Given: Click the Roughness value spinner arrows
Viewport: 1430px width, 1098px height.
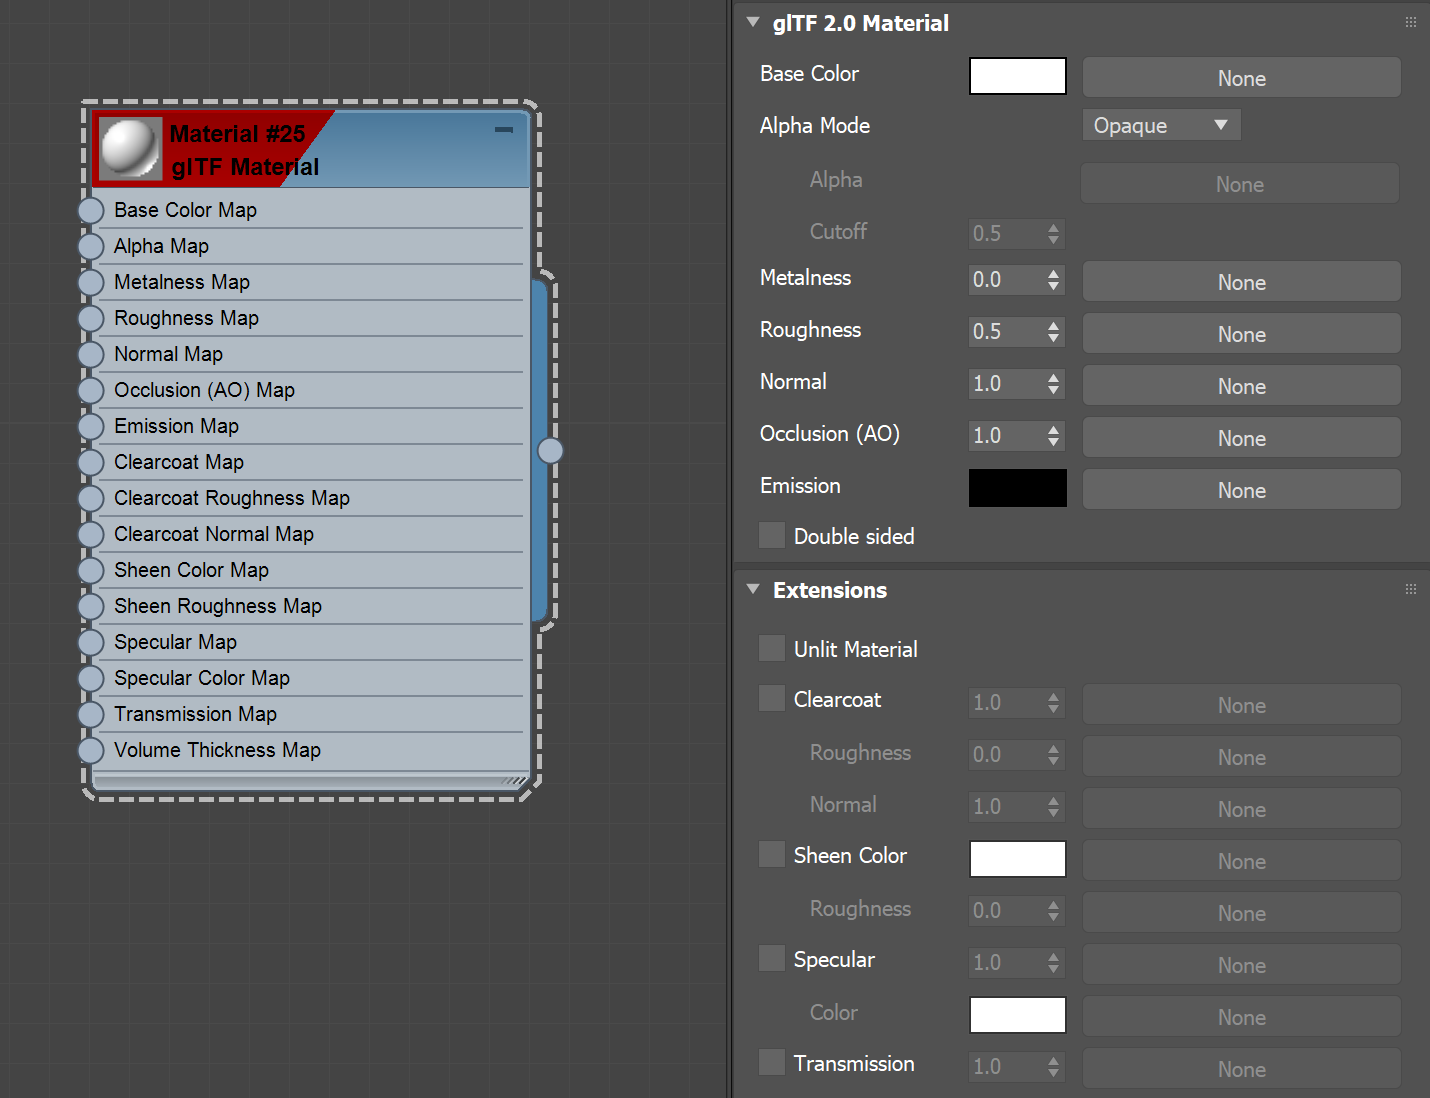Looking at the screenshot, I should 1053,332.
